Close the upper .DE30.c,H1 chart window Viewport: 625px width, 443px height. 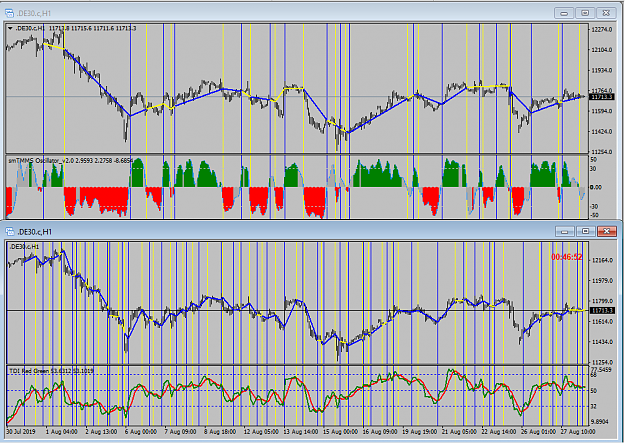coord(606,13)
